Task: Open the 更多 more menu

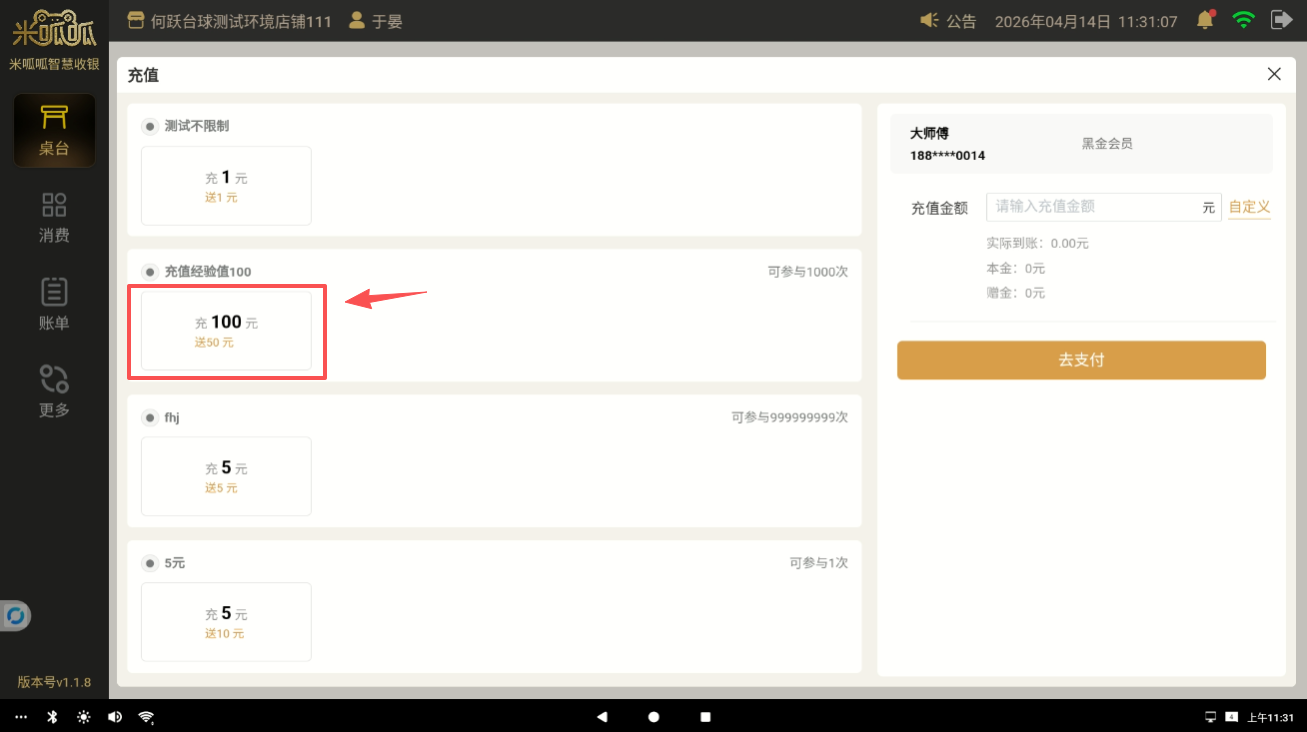Action: [x=54, y=391]
